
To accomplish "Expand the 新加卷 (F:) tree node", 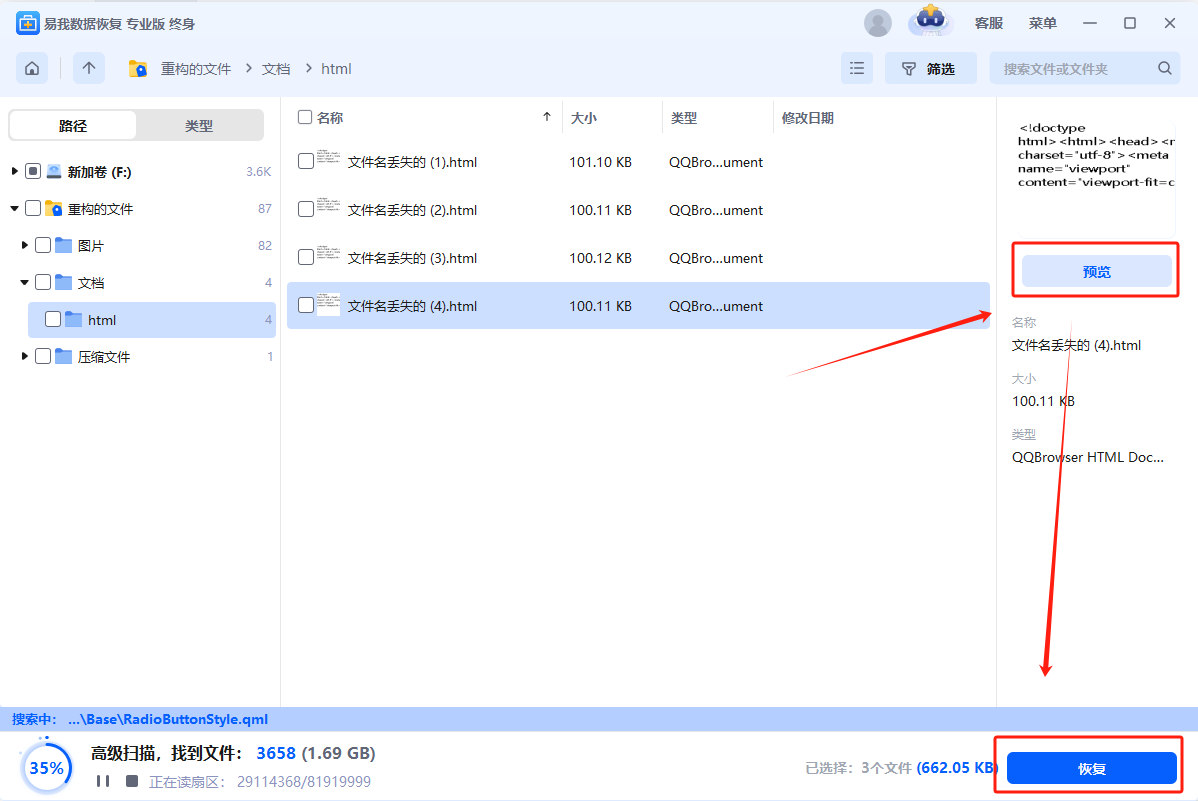I will tap(15, 171).
